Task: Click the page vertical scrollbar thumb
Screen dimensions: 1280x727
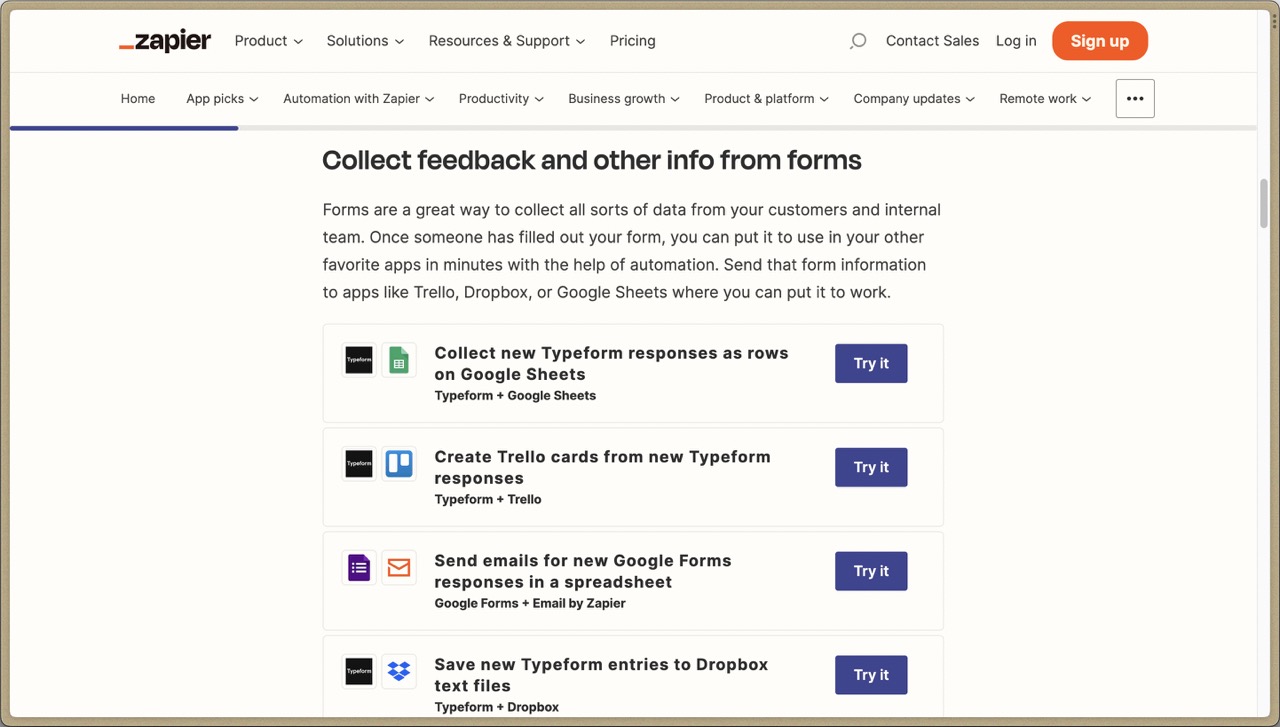Action: (1264, 204)
